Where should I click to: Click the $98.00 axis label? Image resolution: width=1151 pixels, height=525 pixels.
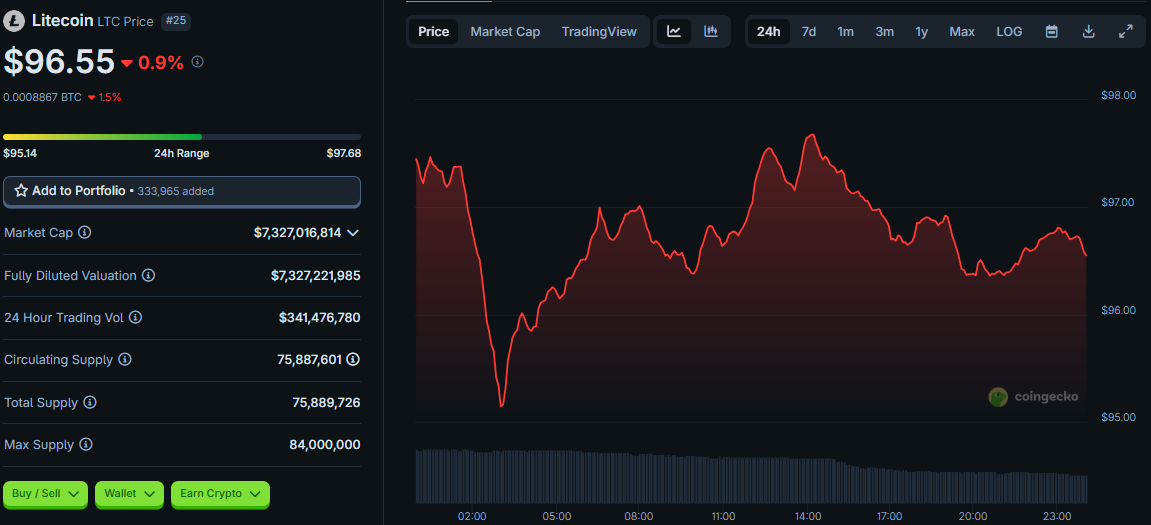tap(1119, 95)
